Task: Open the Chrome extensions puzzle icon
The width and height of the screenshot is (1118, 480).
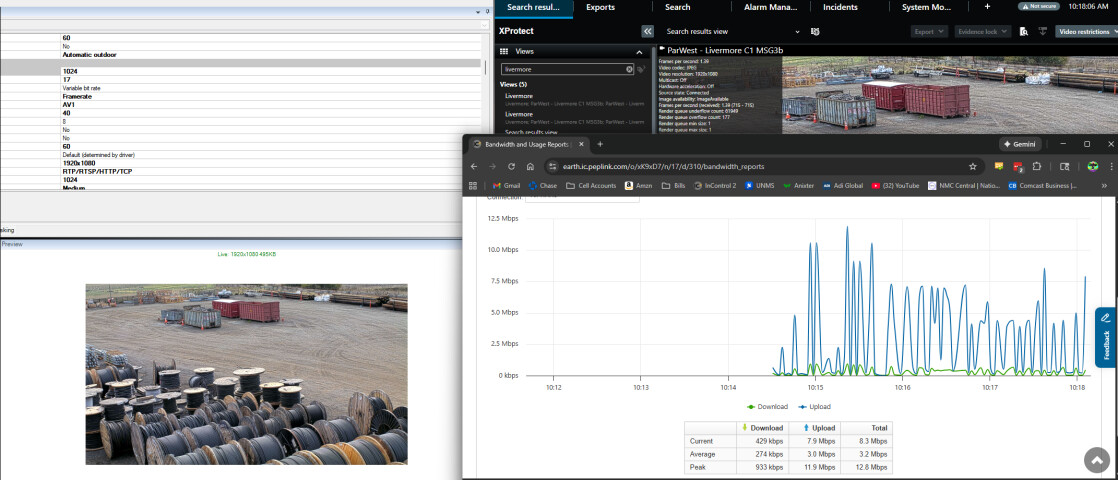Action: pos(1037,166)
